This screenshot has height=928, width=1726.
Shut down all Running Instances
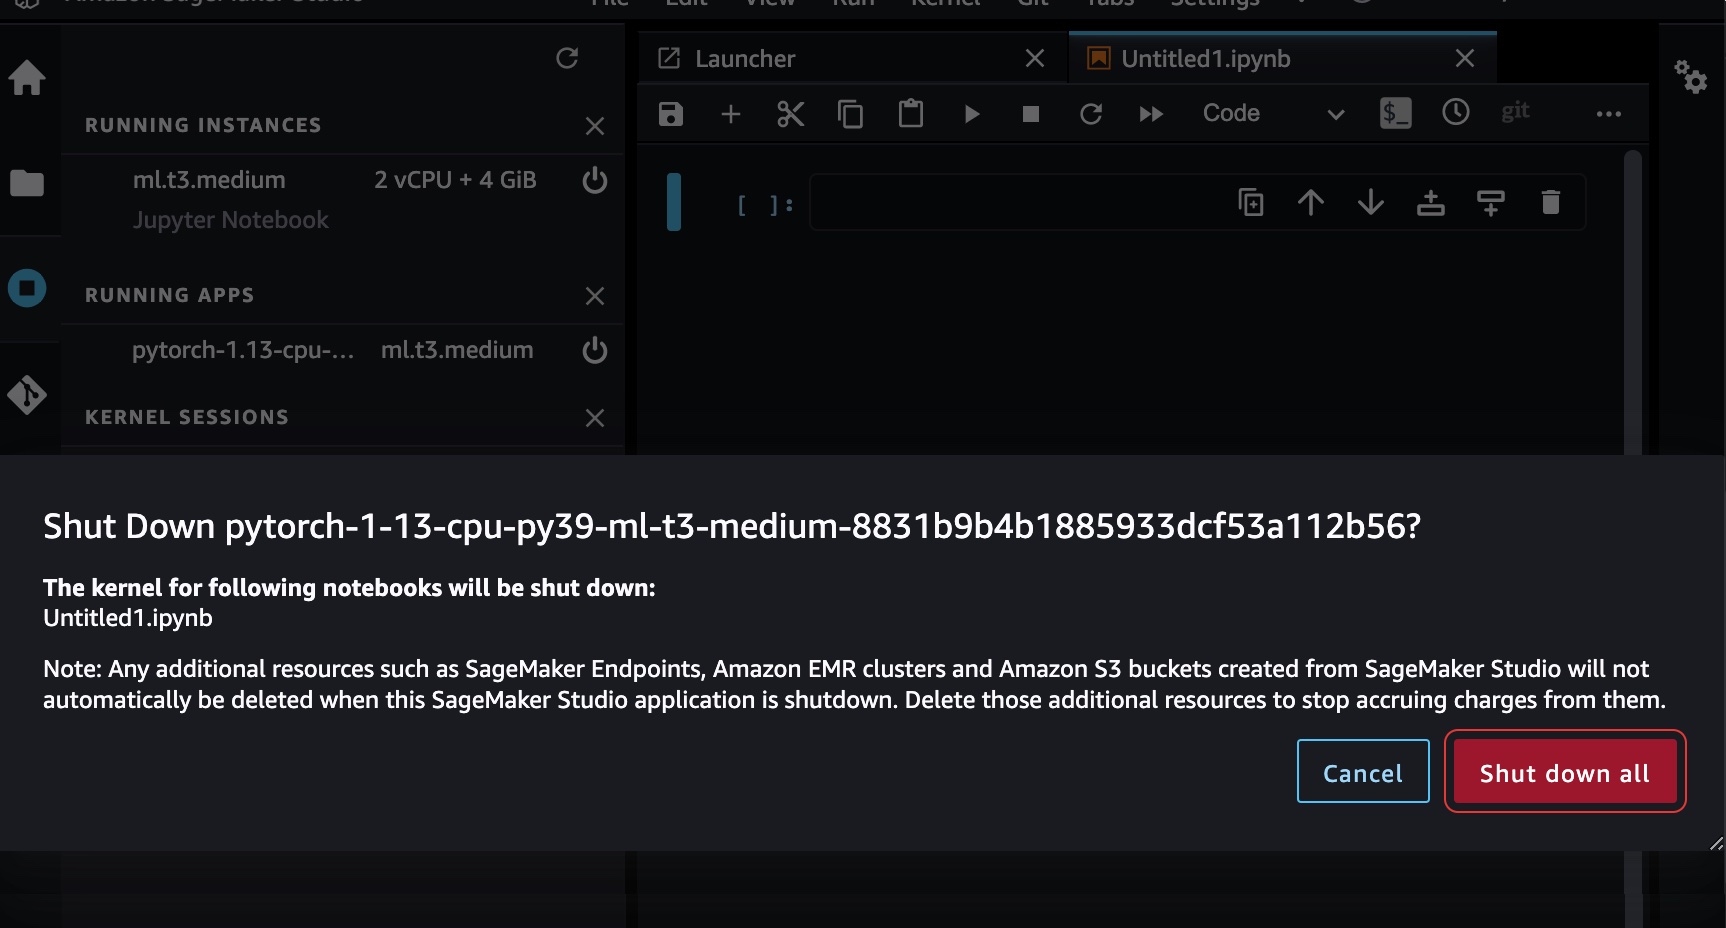click(x=595, y=126)
